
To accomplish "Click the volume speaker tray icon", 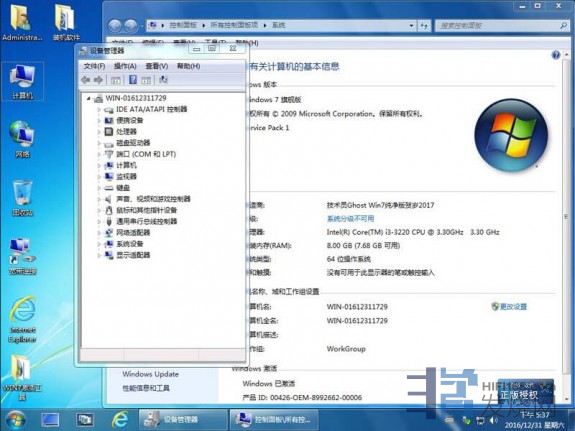I will click(494, 420).
